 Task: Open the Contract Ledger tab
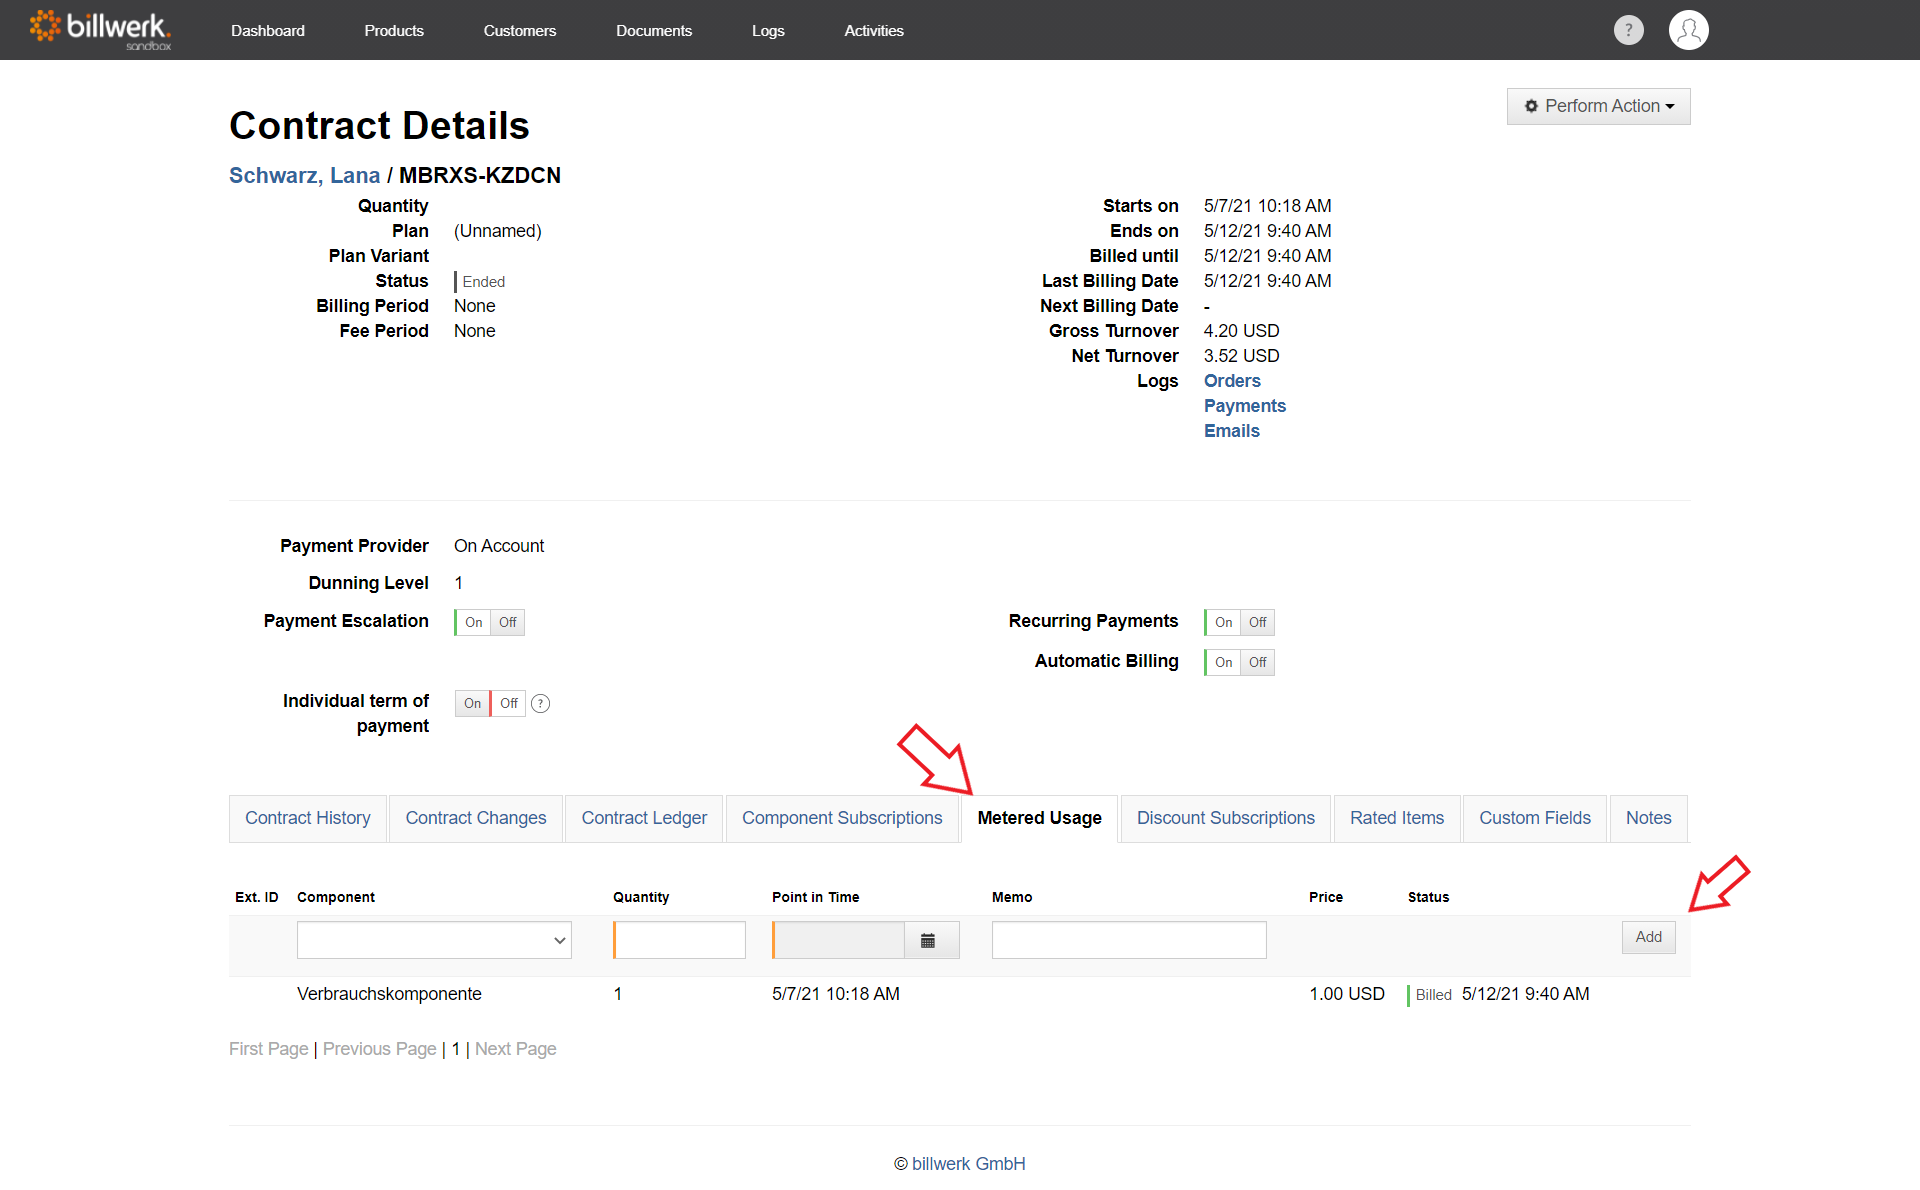[x=644, y=818]
